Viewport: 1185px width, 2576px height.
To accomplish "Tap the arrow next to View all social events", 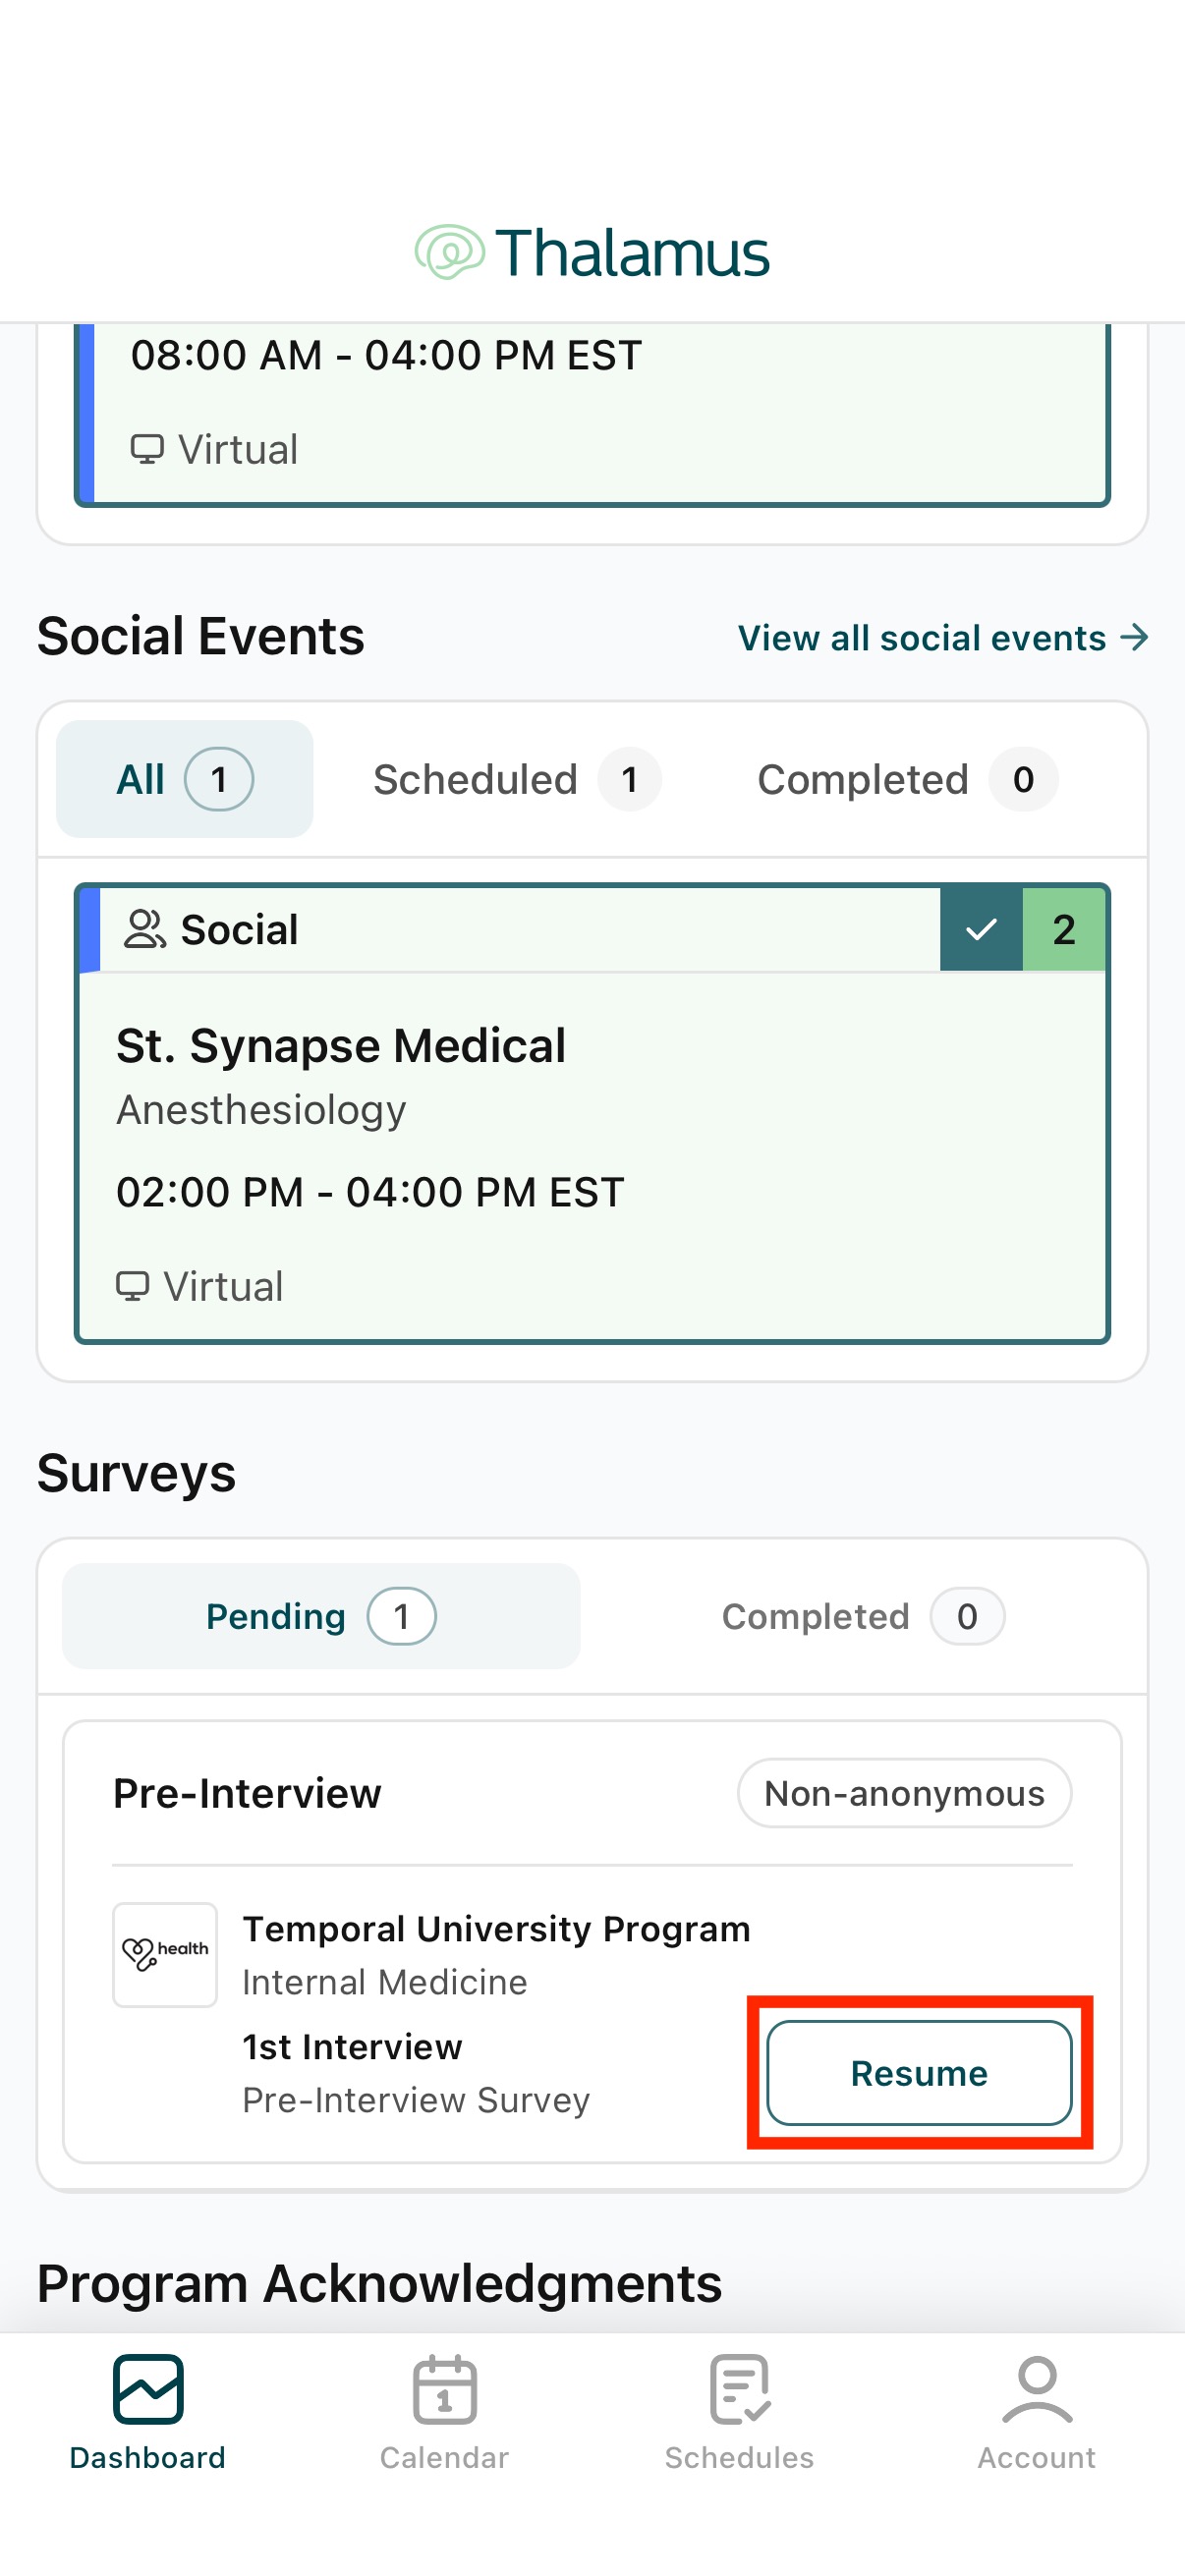I will coord(1134,637).
